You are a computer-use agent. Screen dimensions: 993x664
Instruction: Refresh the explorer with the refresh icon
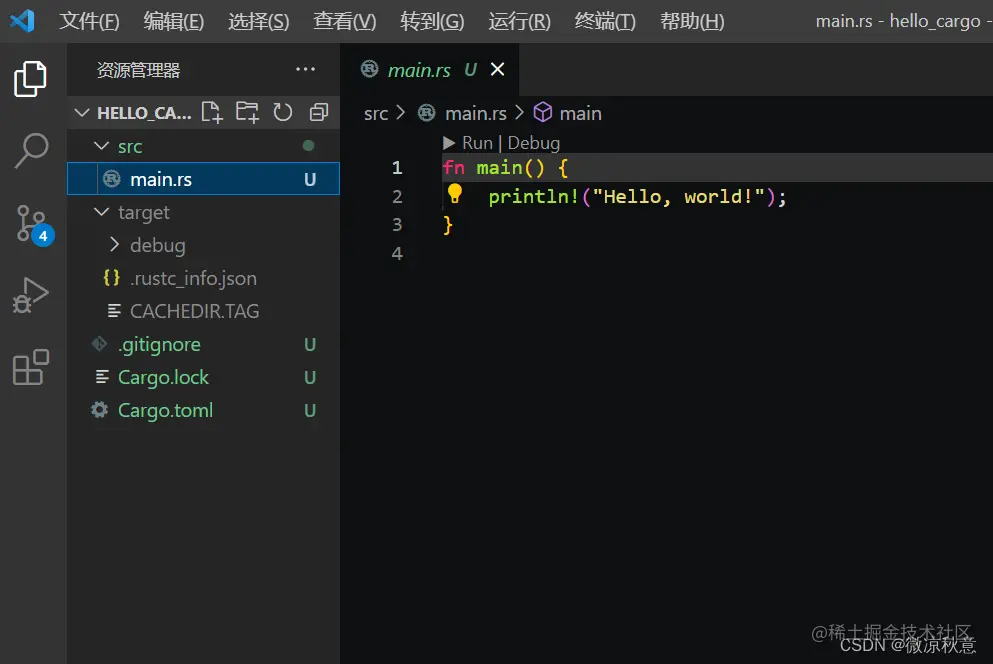(282, 113)
